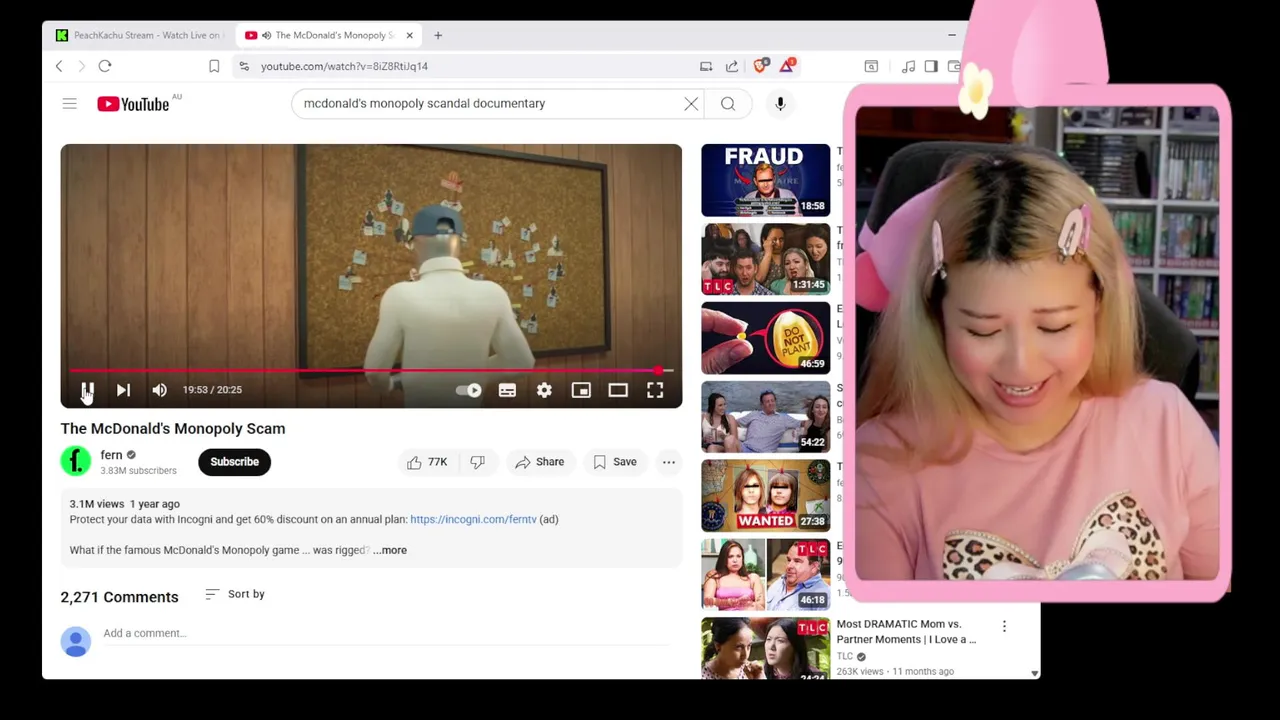The image size is (1280, 720).
Task: Switch to the PeachKachu Stream tab
Action: click(x=137, y=35)
